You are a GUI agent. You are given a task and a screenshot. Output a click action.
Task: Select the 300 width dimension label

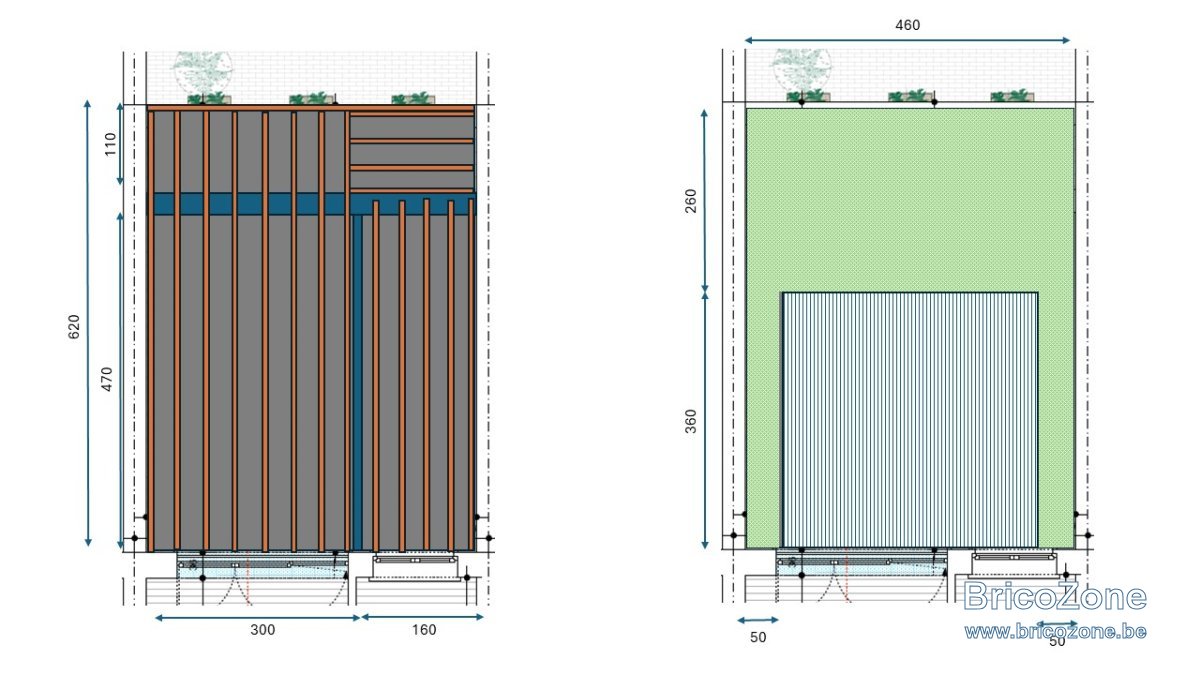point(262,630)
